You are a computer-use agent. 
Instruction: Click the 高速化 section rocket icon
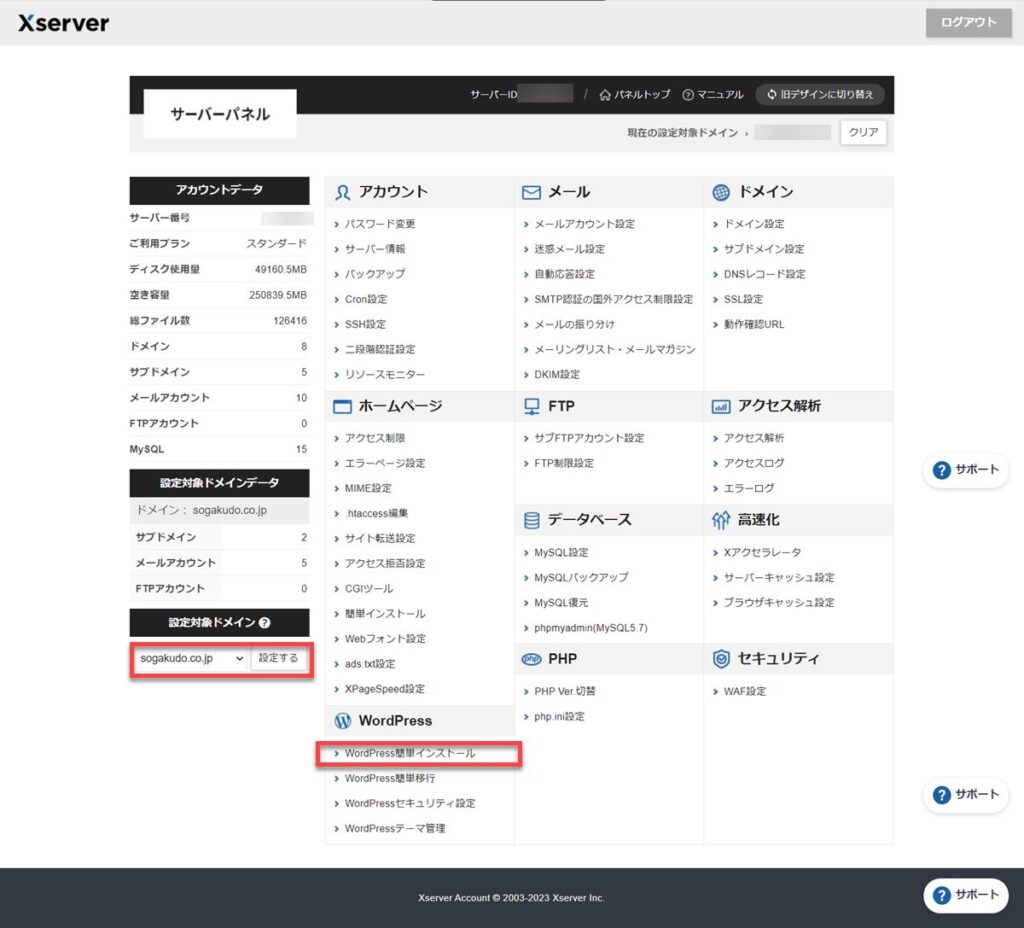(720, 520)
